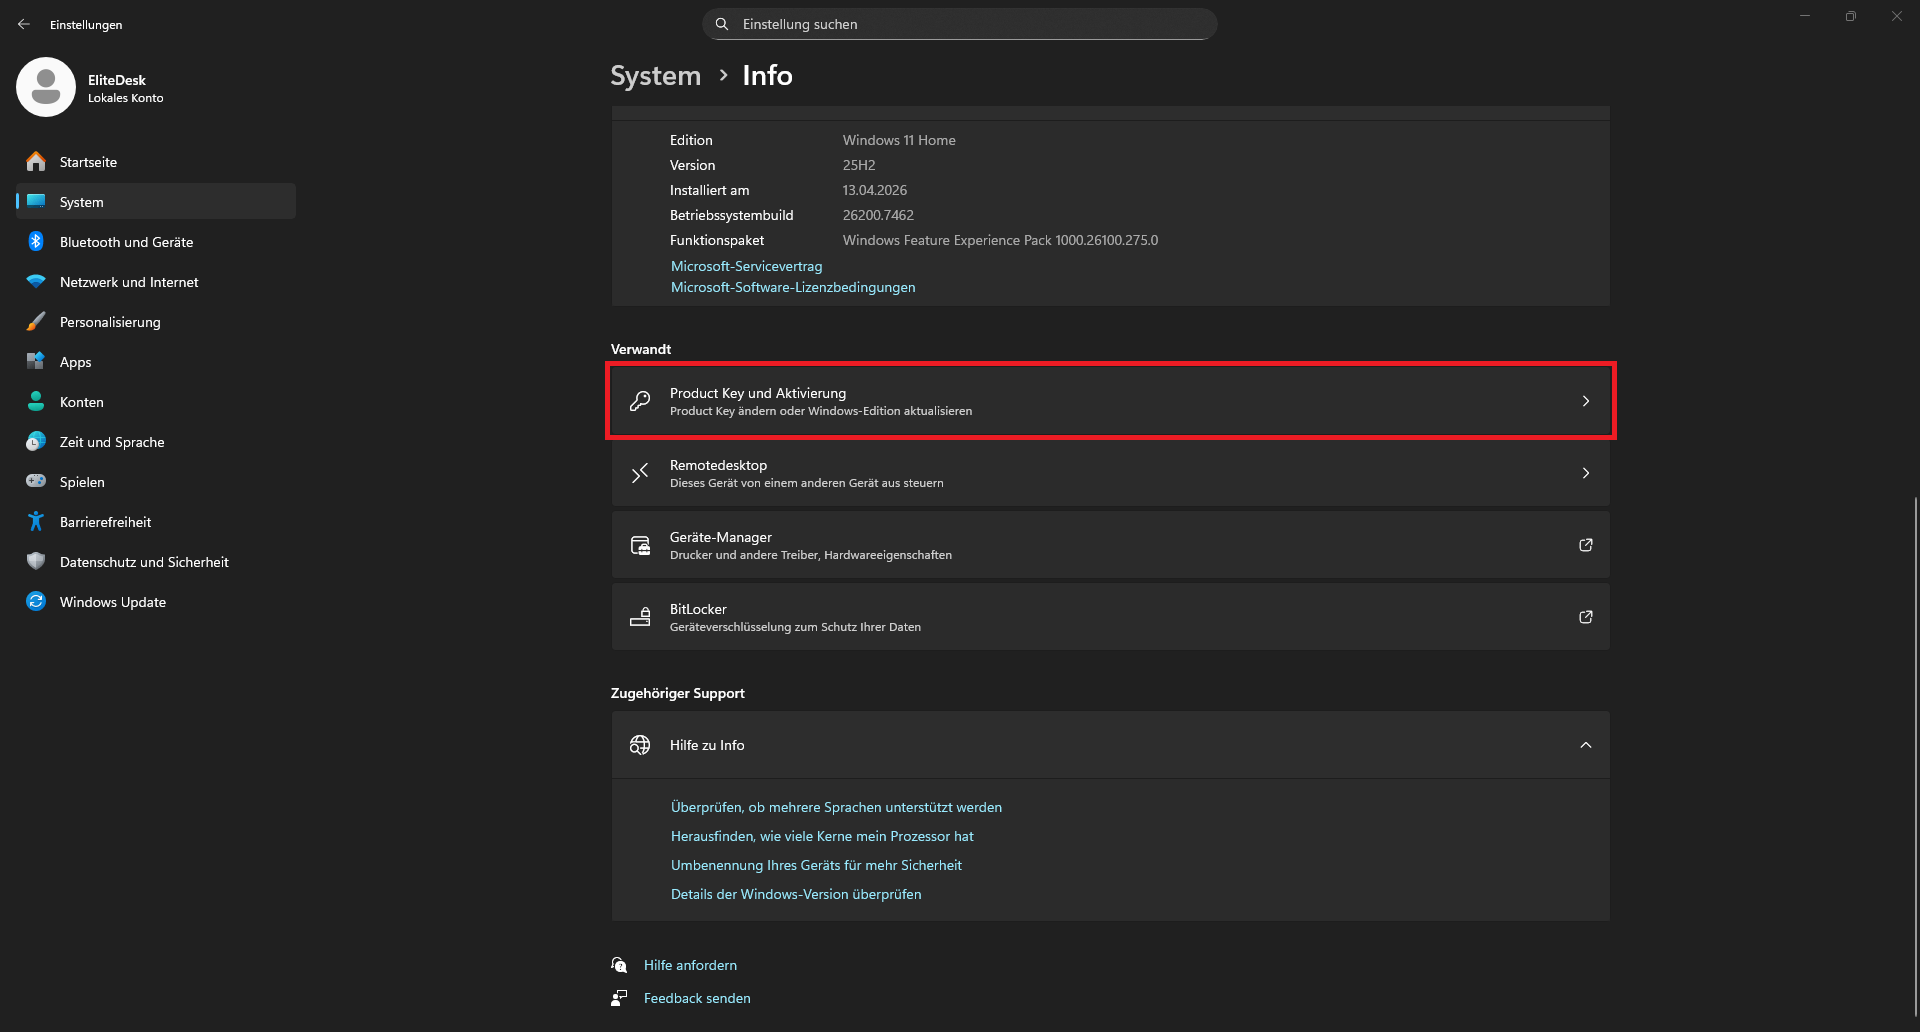
Task: Click the Feedback senden icon
Action: click(620, 998)
